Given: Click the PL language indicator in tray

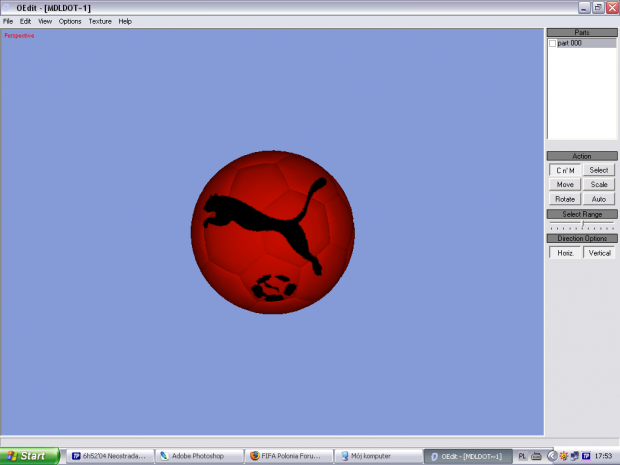Looking at the screenshot, I should click(523, 456).
